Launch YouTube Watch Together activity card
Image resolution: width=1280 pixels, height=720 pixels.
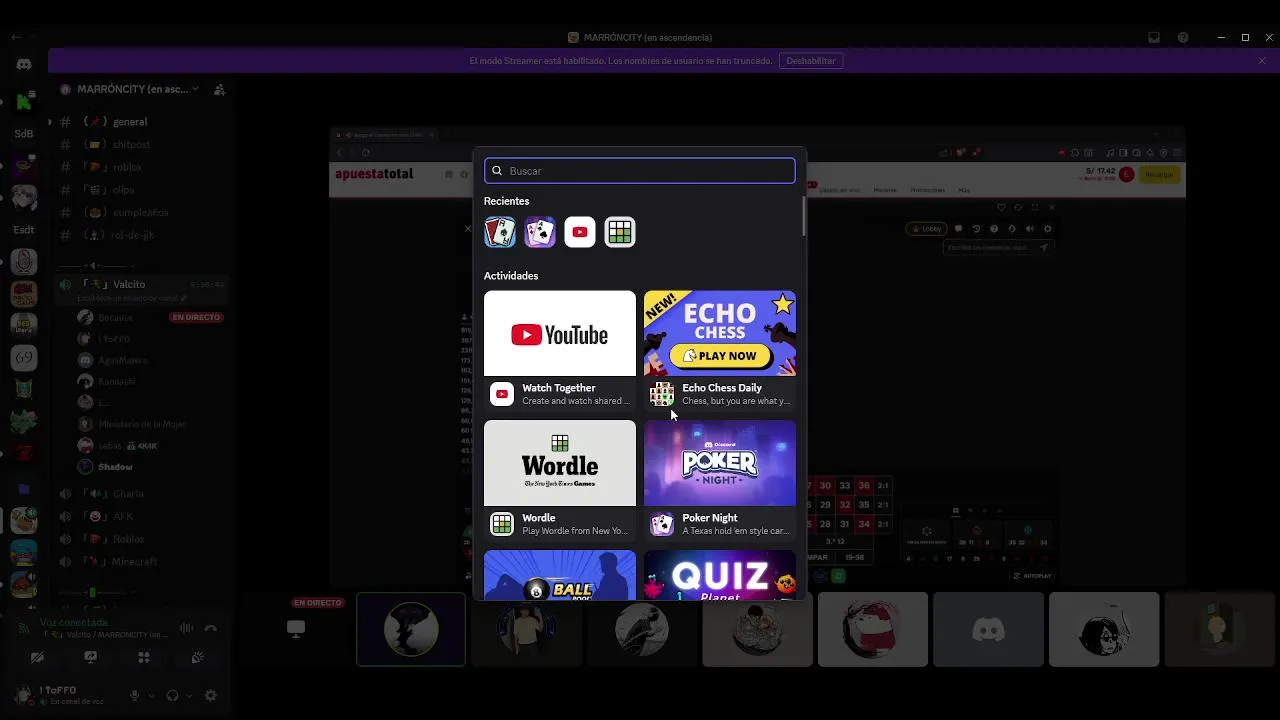[x=560, y=333]
